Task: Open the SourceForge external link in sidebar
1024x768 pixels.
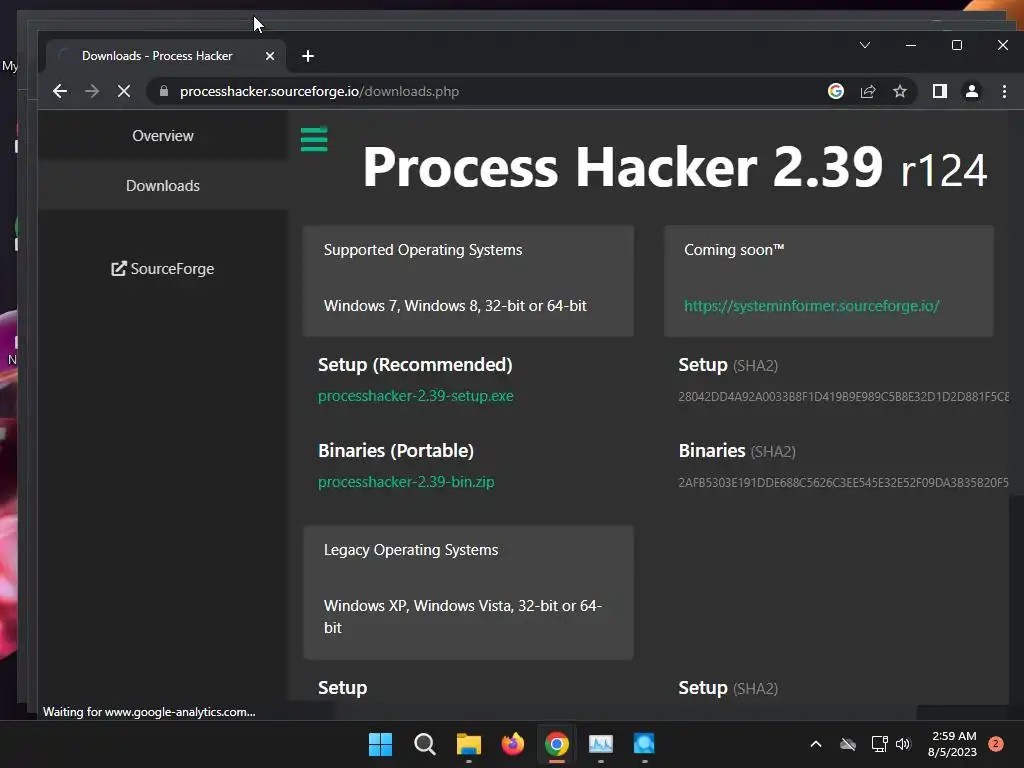Action: (x=163, y=268)
